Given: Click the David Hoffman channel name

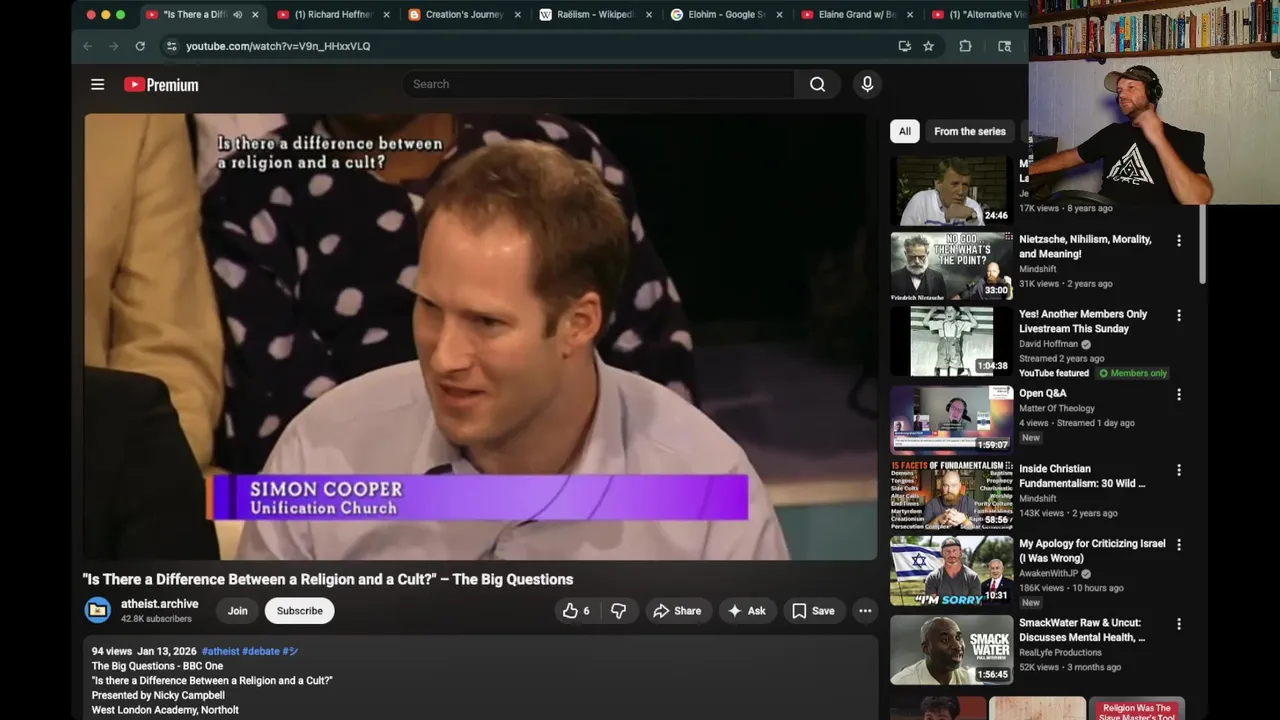Looking at the screenshot, I should [x=1048, y=344].
